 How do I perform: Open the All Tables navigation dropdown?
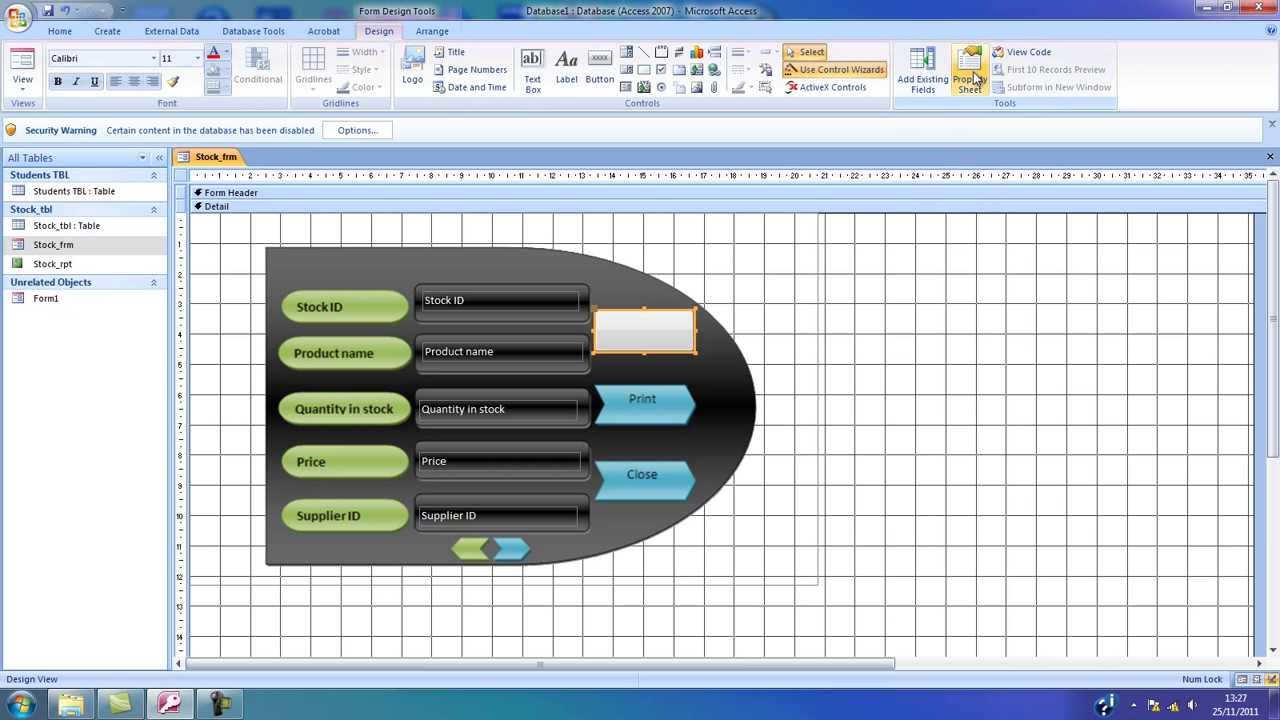point(142,158)
